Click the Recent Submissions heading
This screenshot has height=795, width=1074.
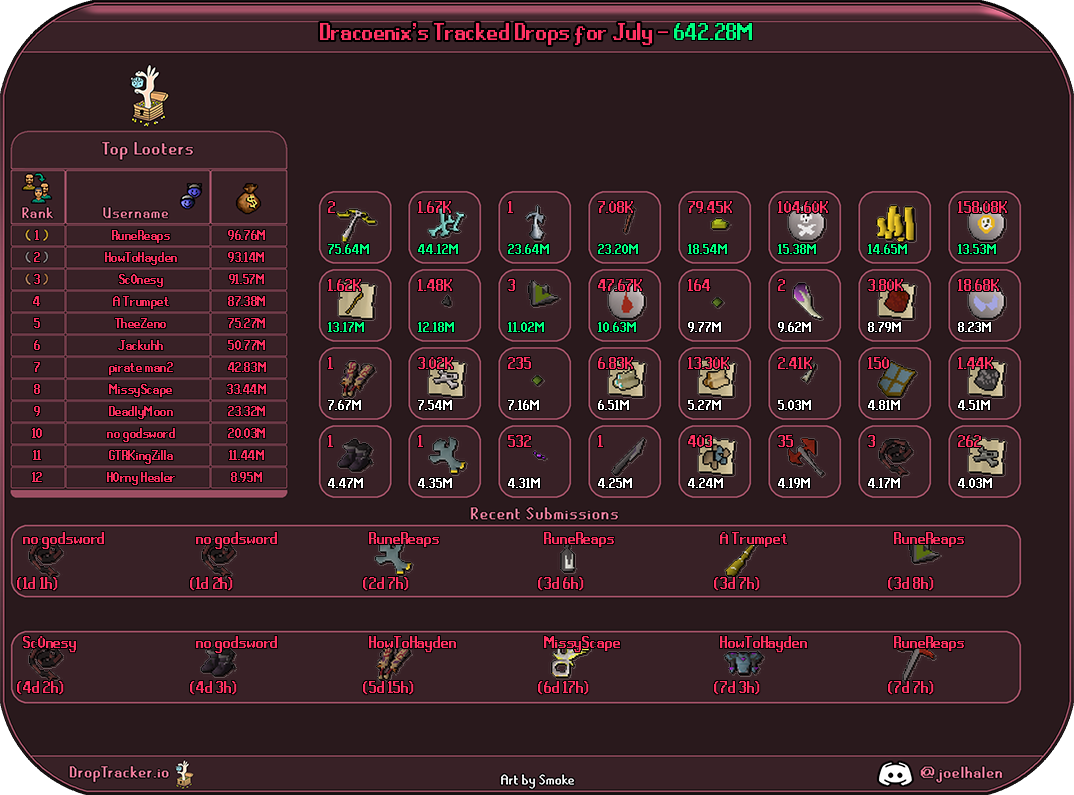(x=544, y=514)
